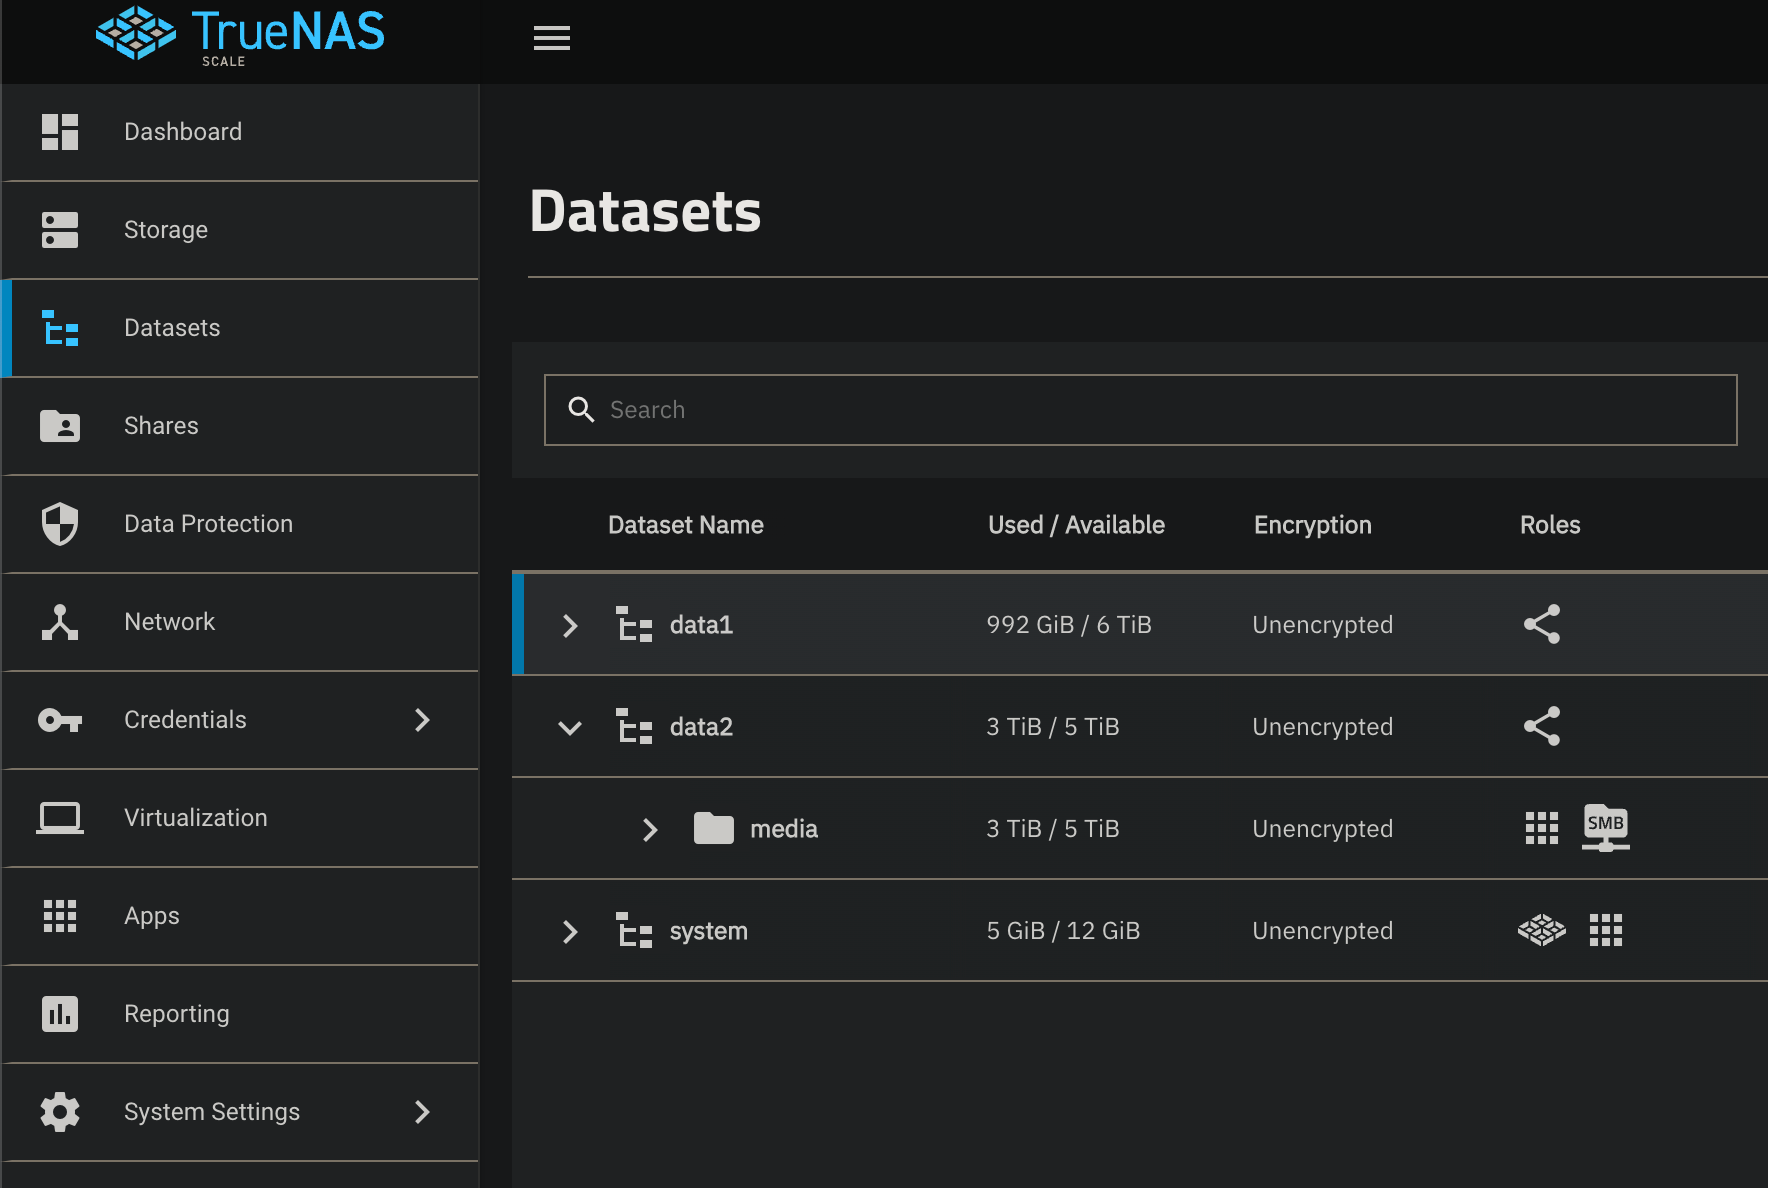Click the Virtualization laptop icon
Screen dimensions: 1768x1188
point(60,818)
